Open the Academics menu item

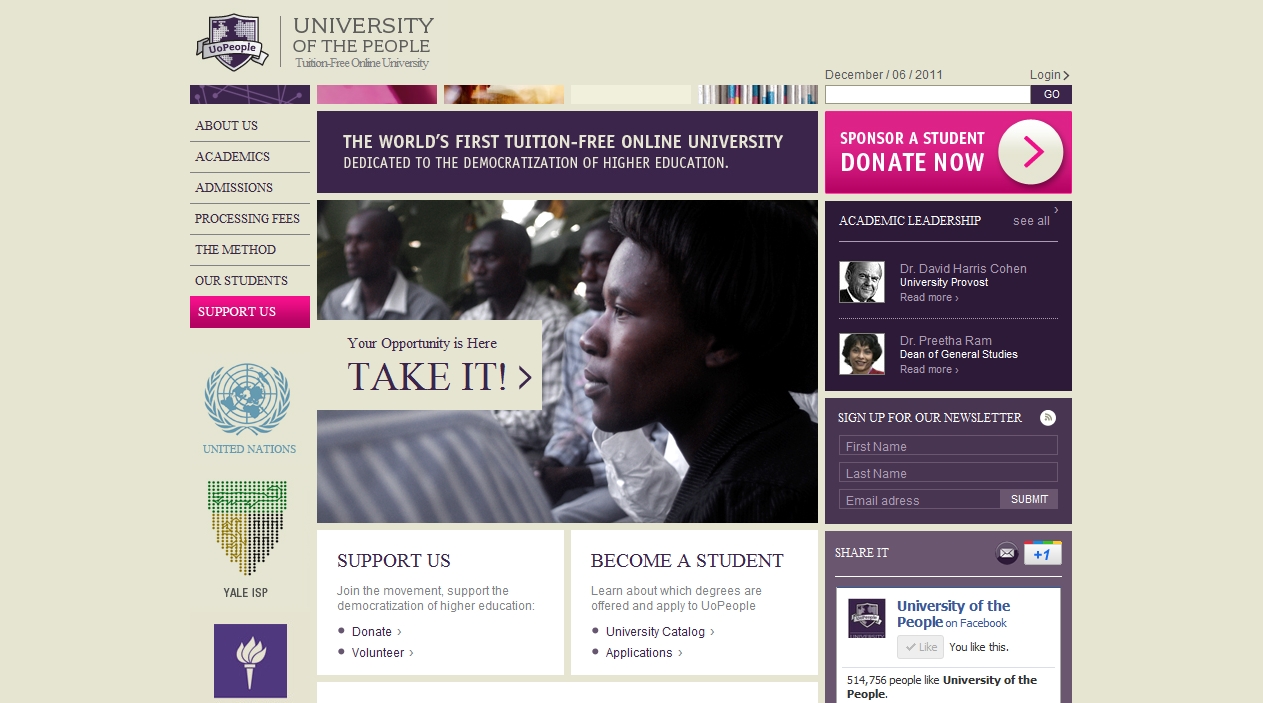(x=232, y=157)
